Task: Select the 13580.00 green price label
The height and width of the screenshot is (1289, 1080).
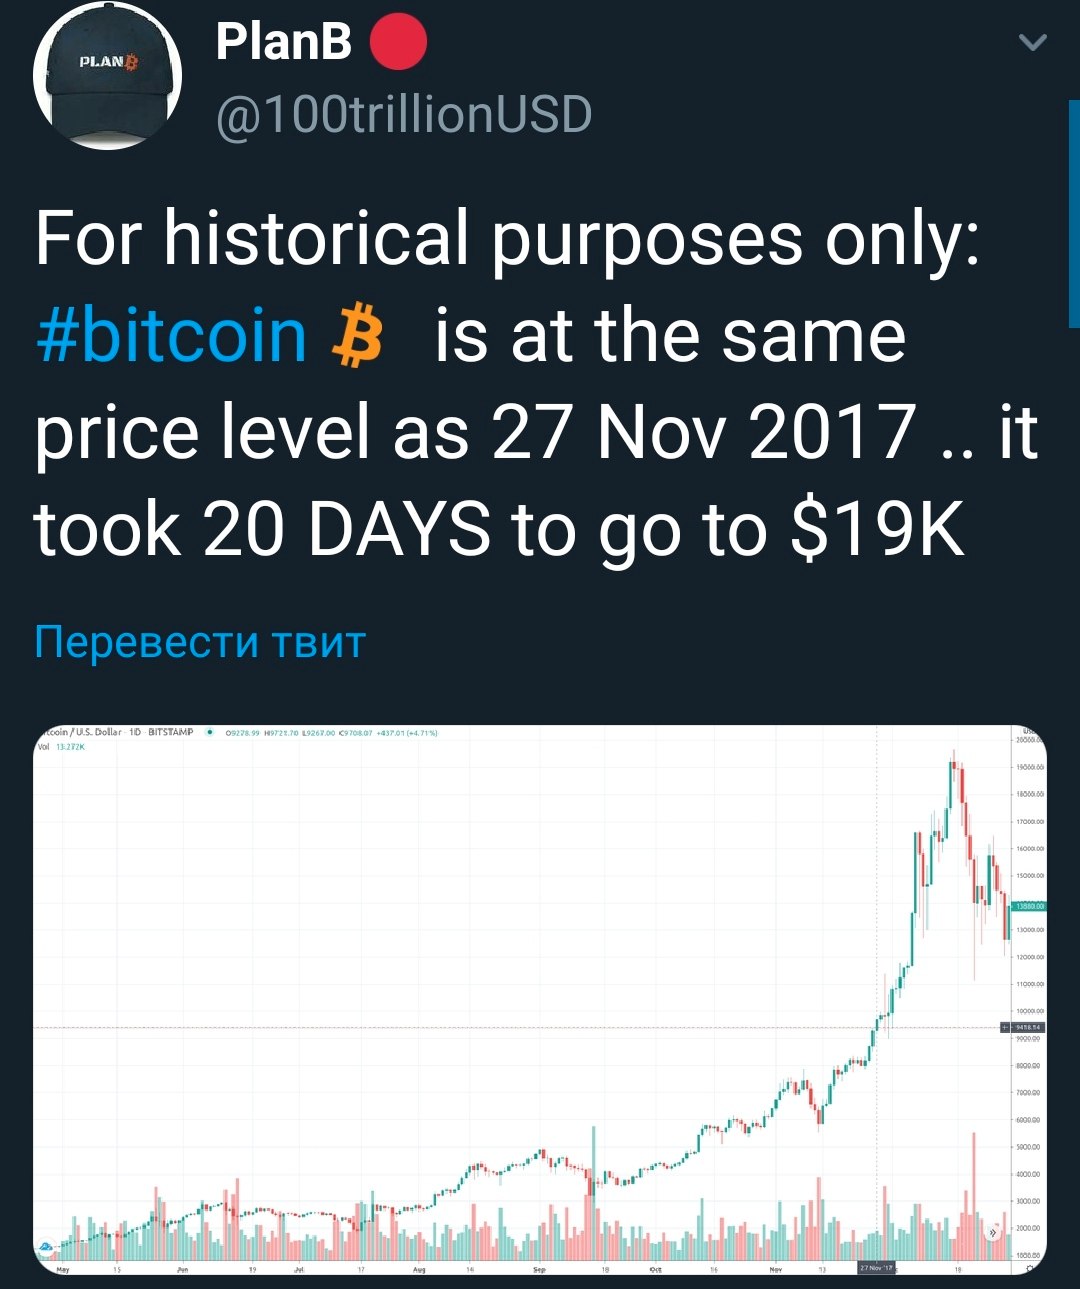Action: tap(1029, 906)
